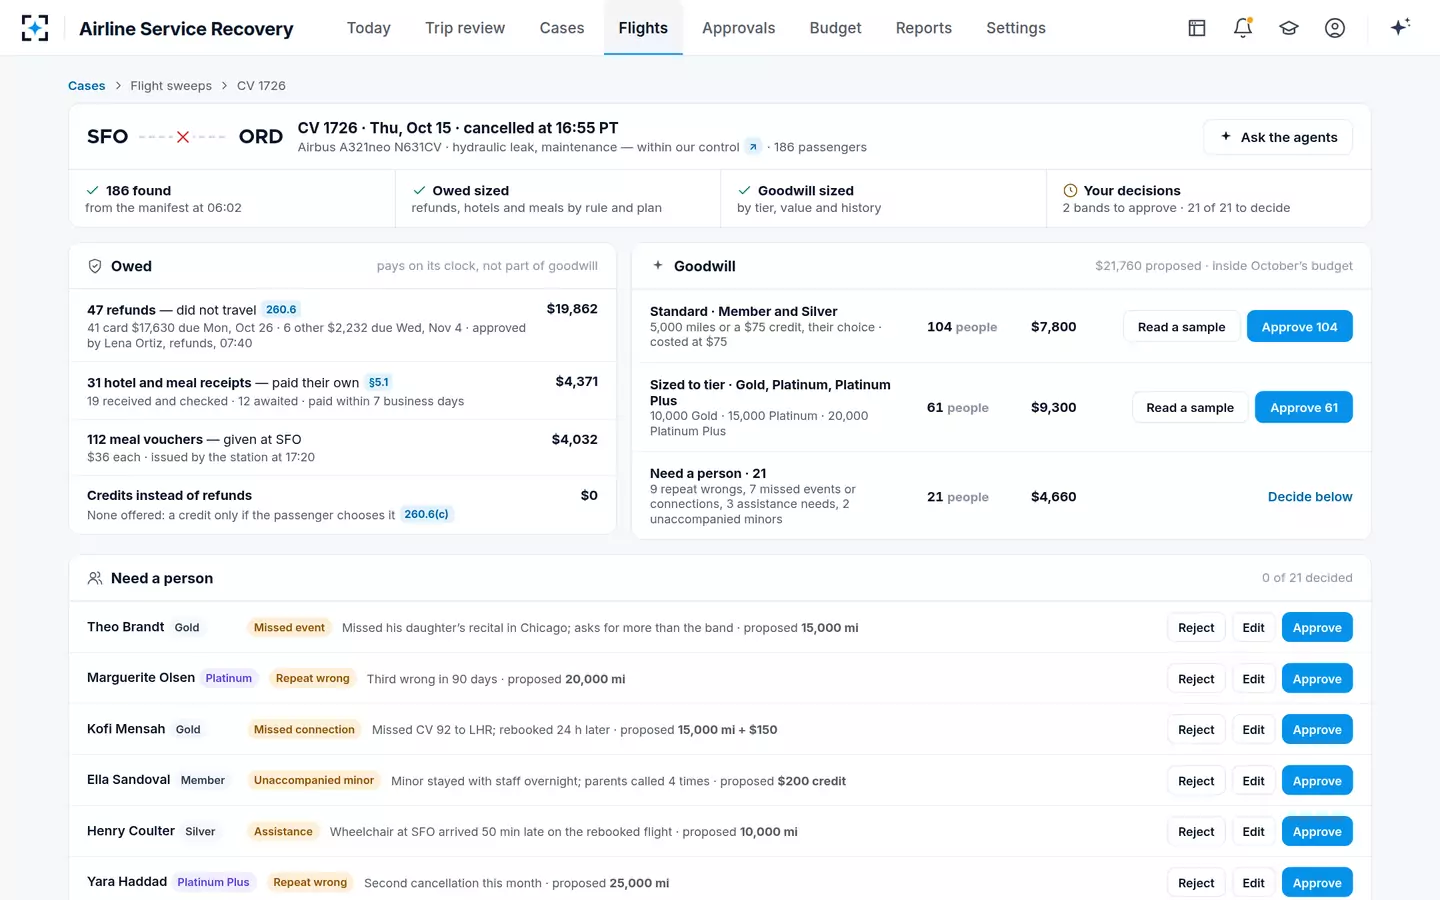1440x900 pixels.
Task: Approve 104 Standard goodwill passengers
Action: 1299,327
